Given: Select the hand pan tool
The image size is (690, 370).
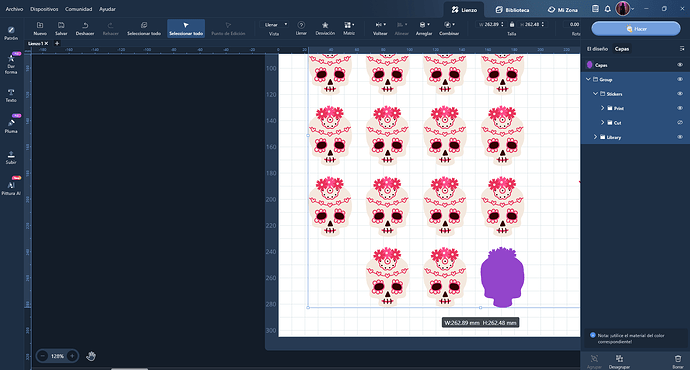Looking at the screenshot, I should click(91, 355).
